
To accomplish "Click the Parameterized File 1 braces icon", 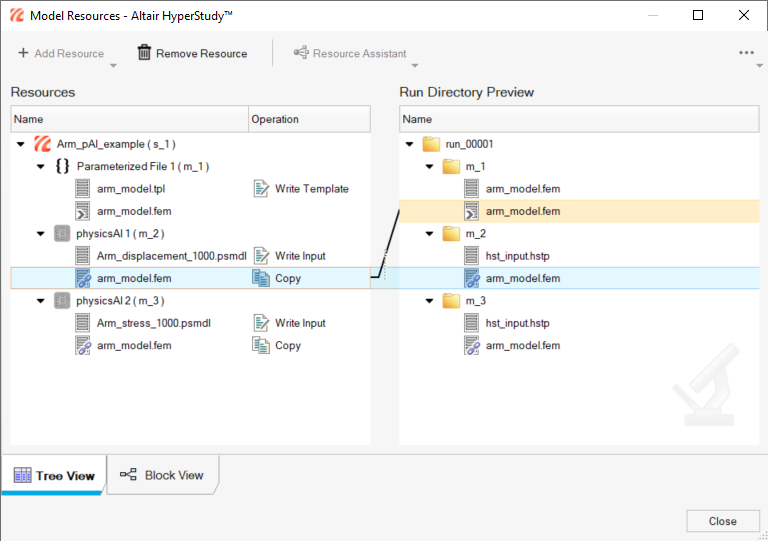I will click(x=62, y=166).
